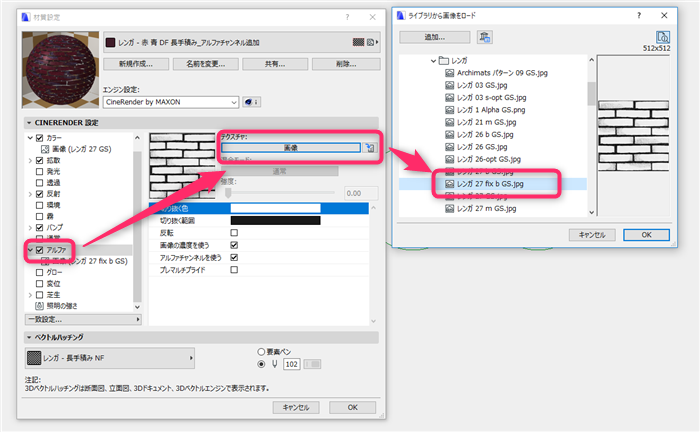The height and width of the screenshot is (432, 700).
Task: Collapse the CINERENDER 設定 section
Action: 29,123
